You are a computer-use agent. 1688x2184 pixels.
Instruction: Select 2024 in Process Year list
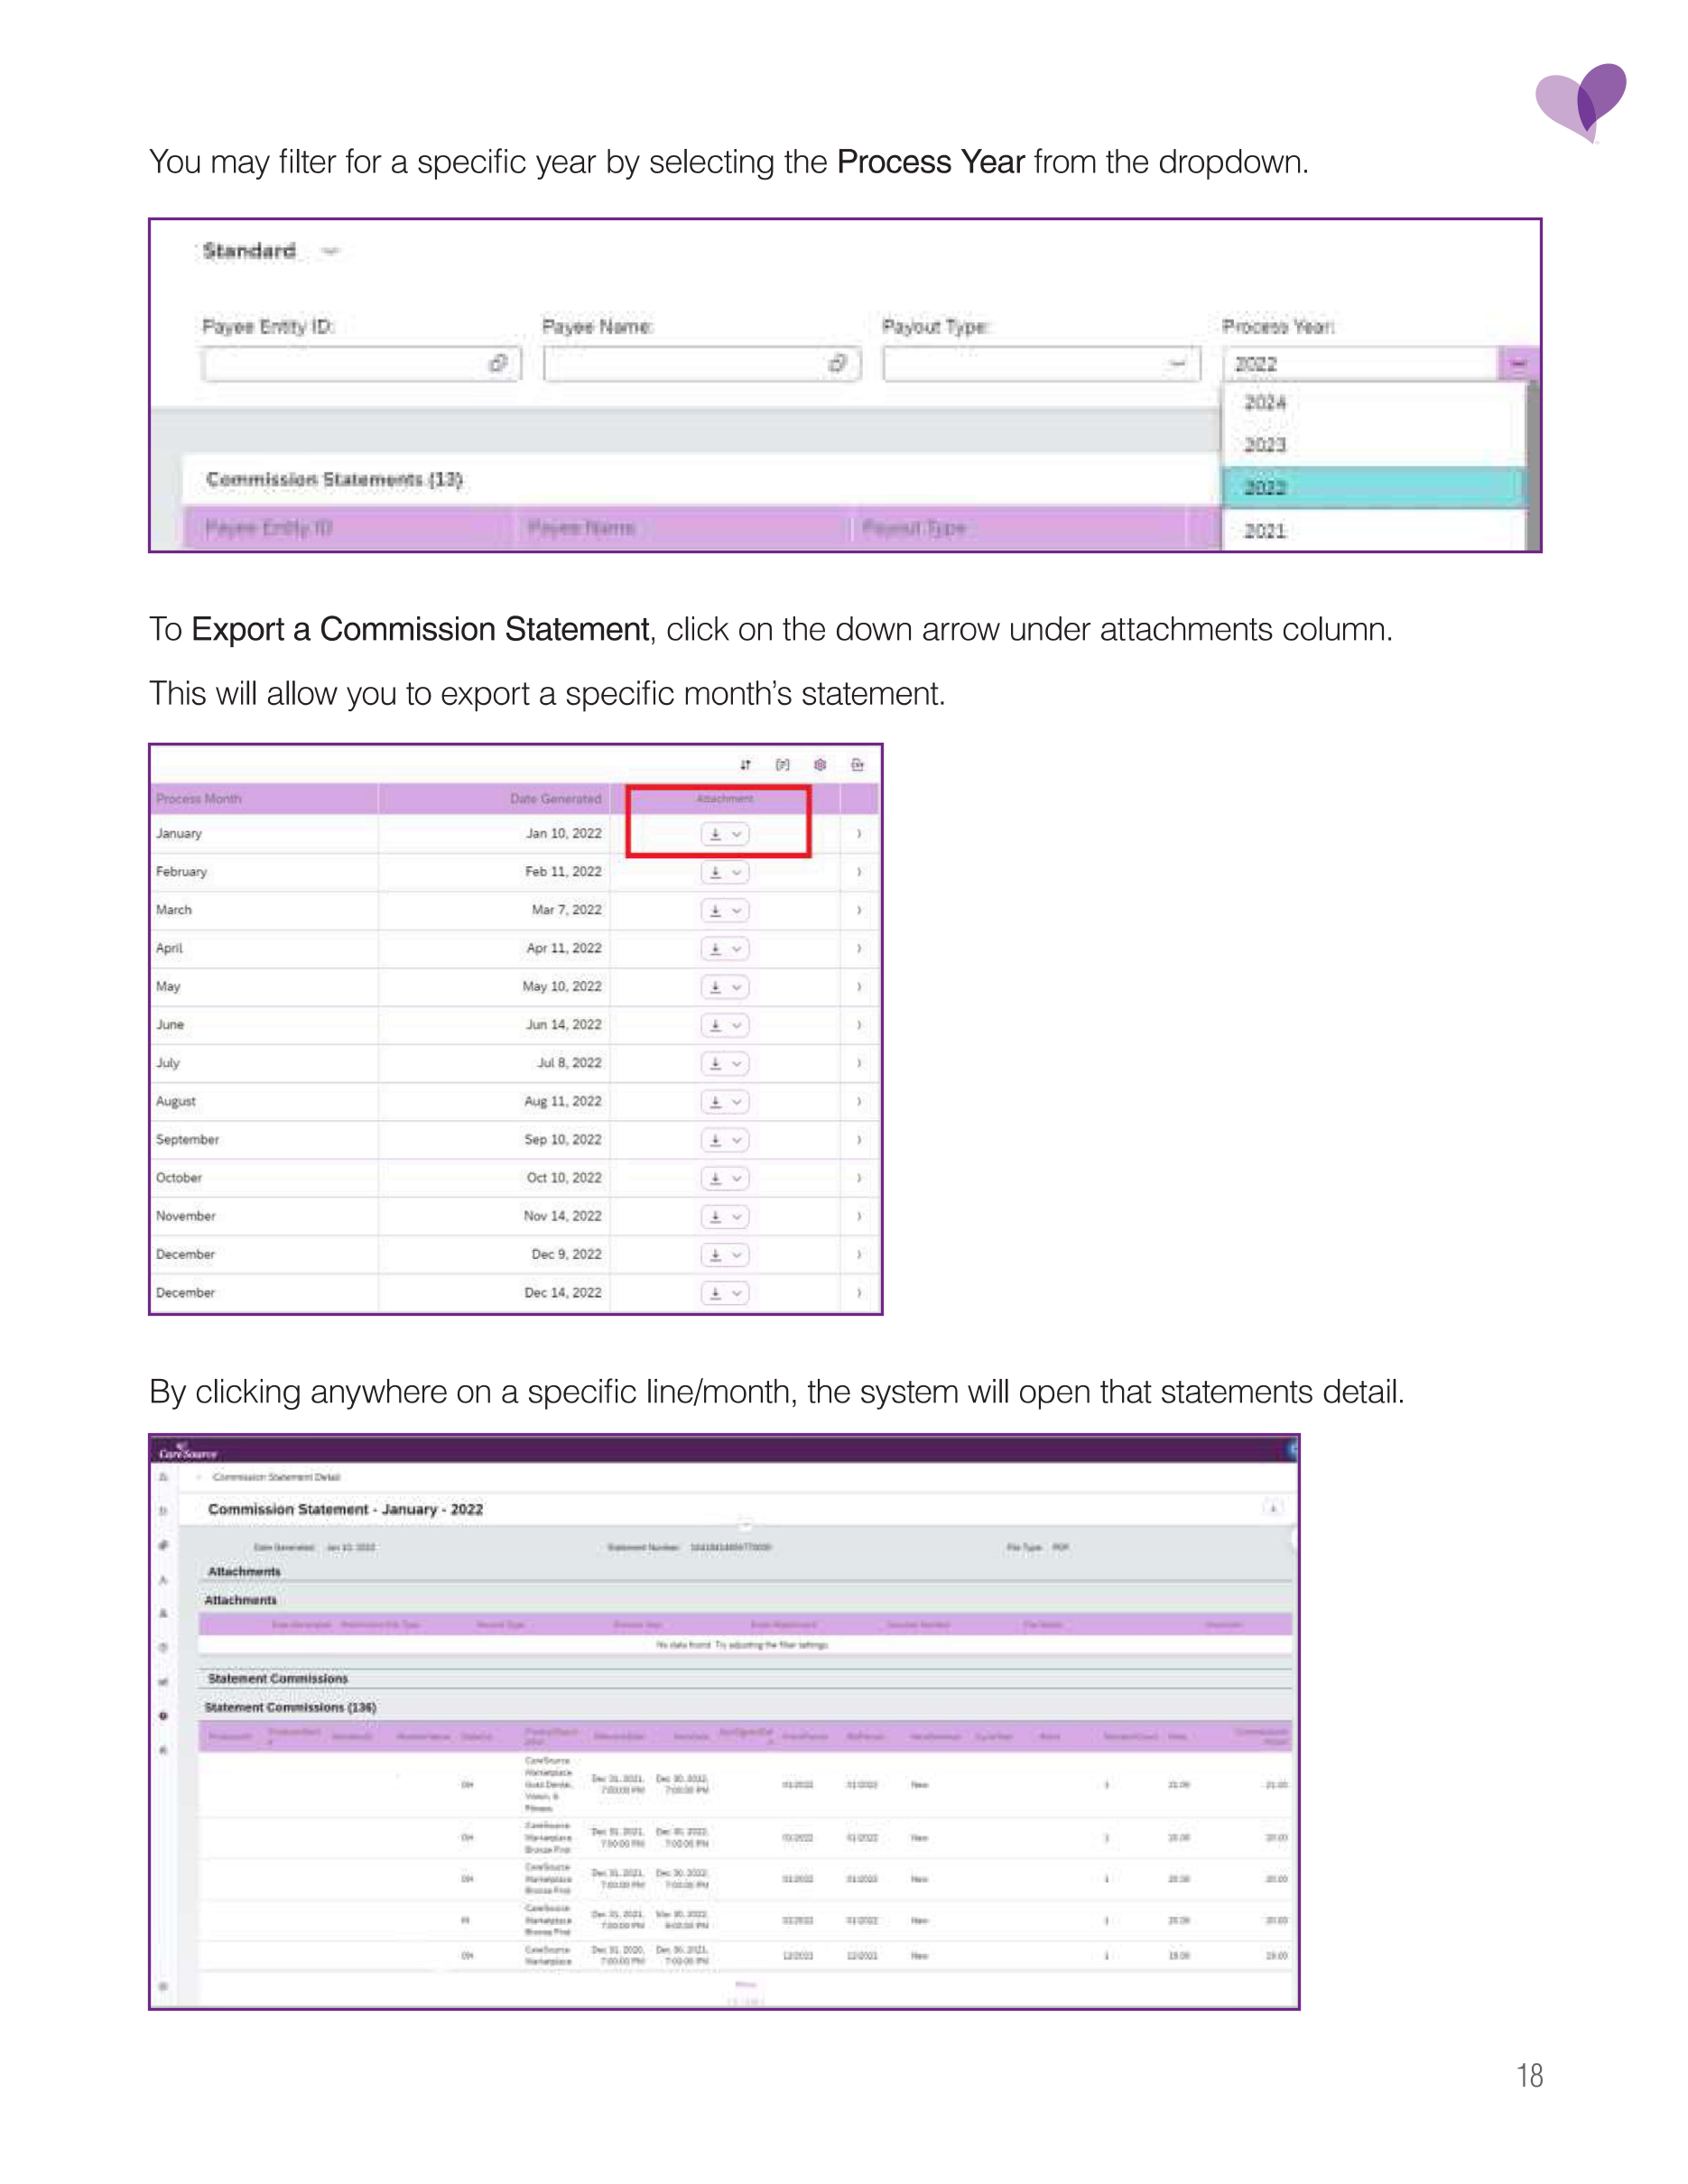pyautogui.click(x=1373, y=403)
